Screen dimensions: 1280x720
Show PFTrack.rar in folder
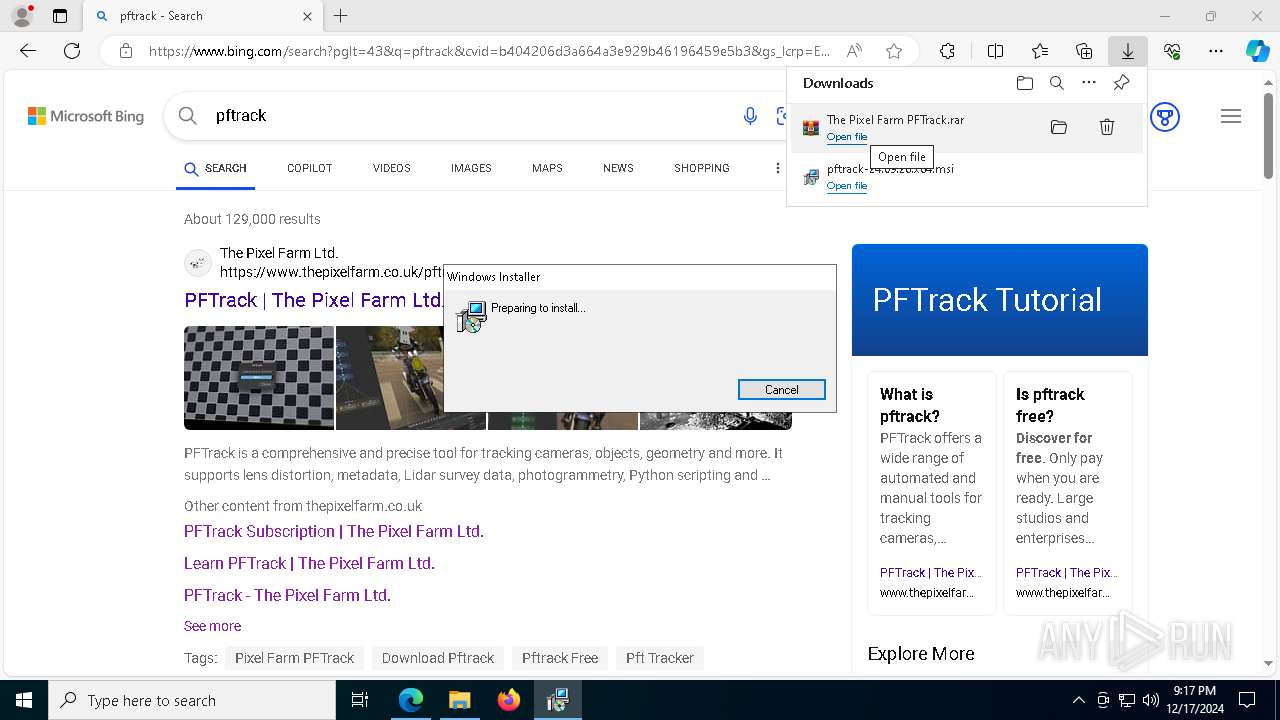[1059, 127]
